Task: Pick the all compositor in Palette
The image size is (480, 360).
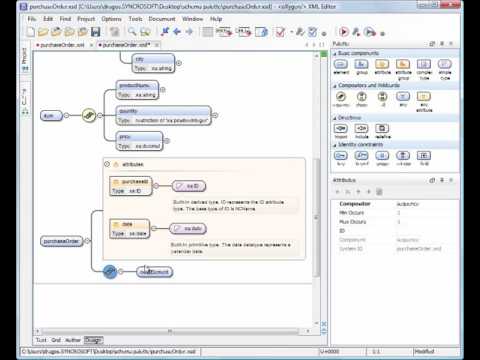Action: click(x=382, y=99)
